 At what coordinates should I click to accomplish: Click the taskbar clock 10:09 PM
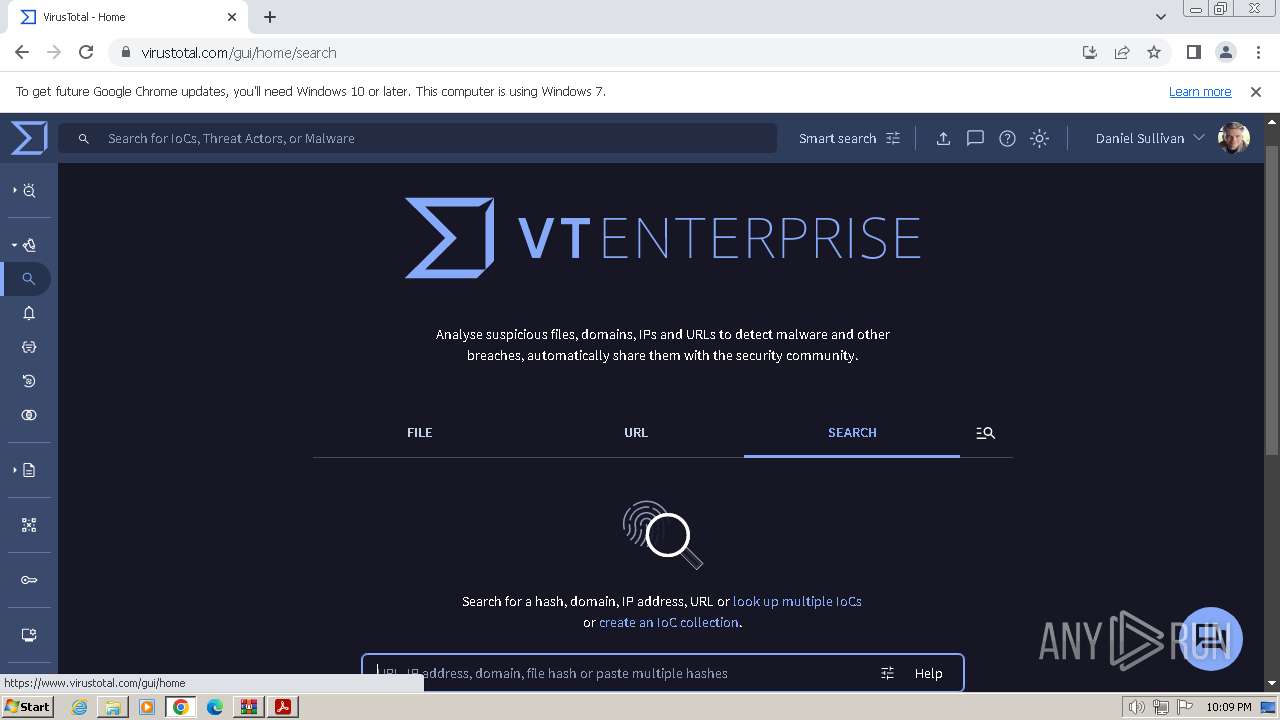(1228, 707)
